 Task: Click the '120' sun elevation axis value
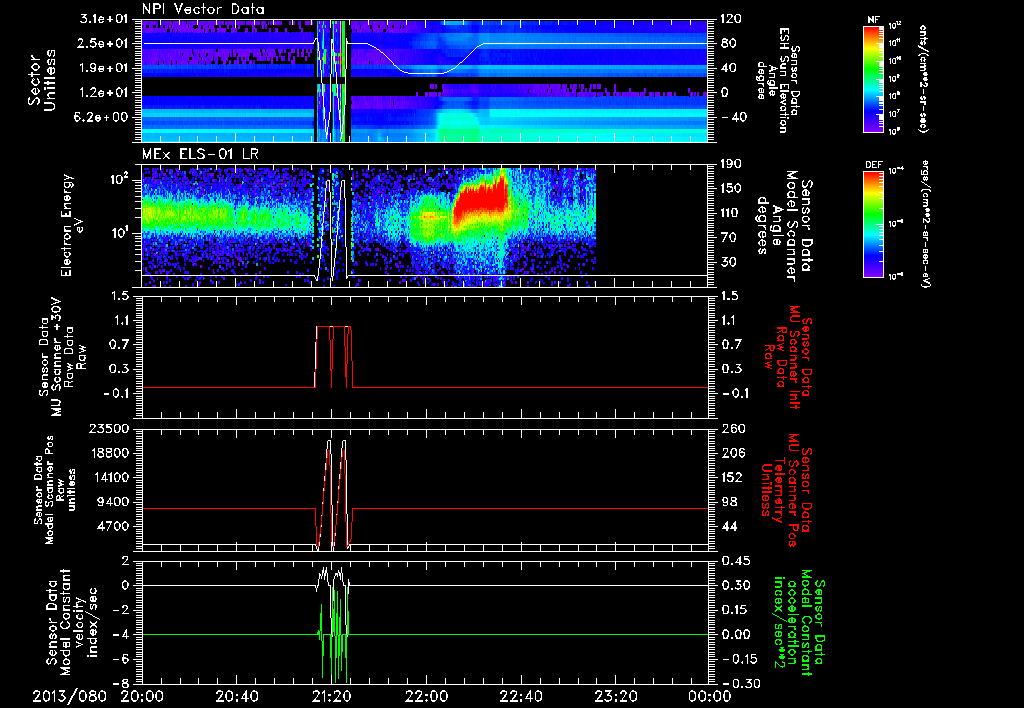pos(731,19)
